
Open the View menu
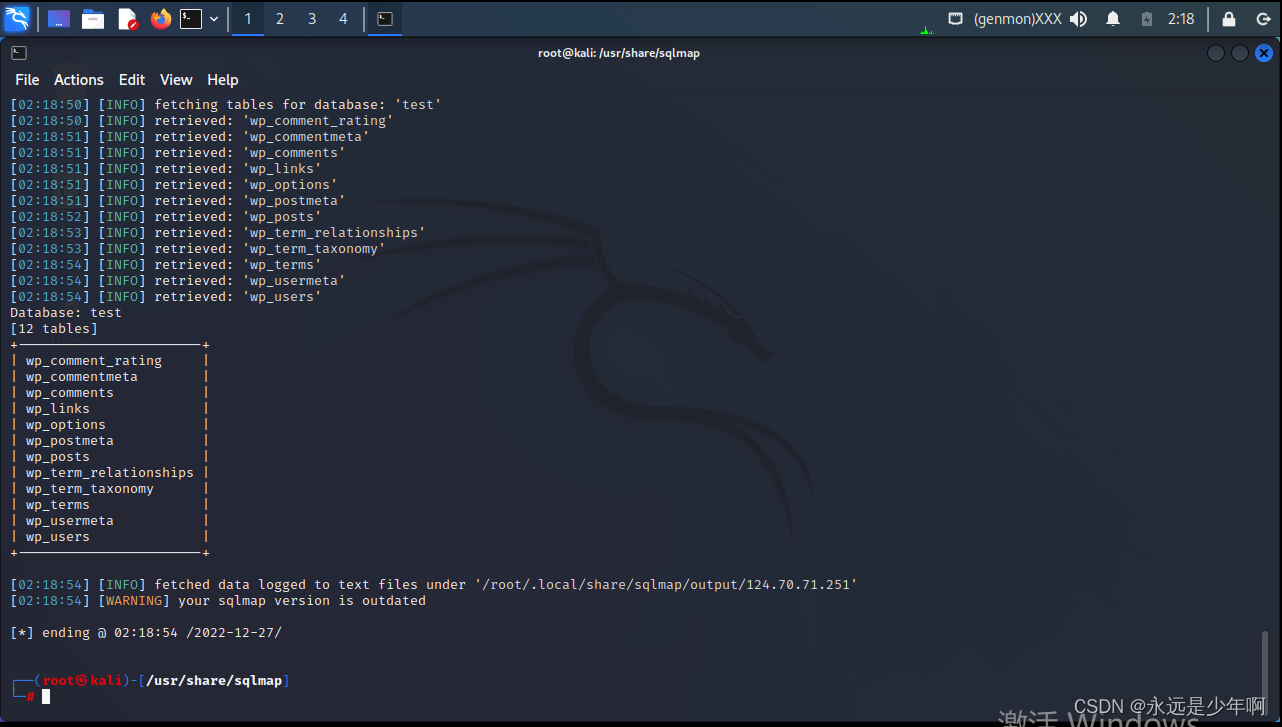point(176,80)
